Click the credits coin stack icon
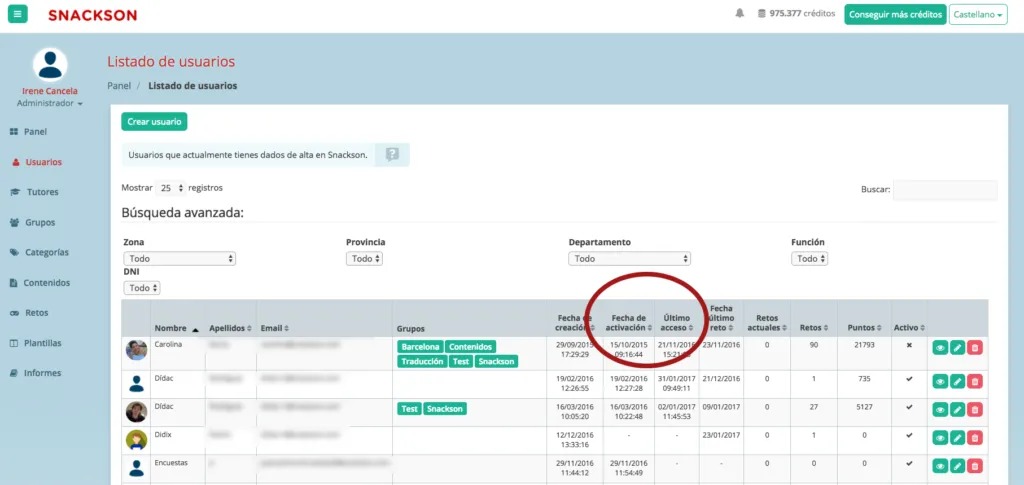This screenshot has width=1024, height=485. pyautogui.click(x=761, y=14)
